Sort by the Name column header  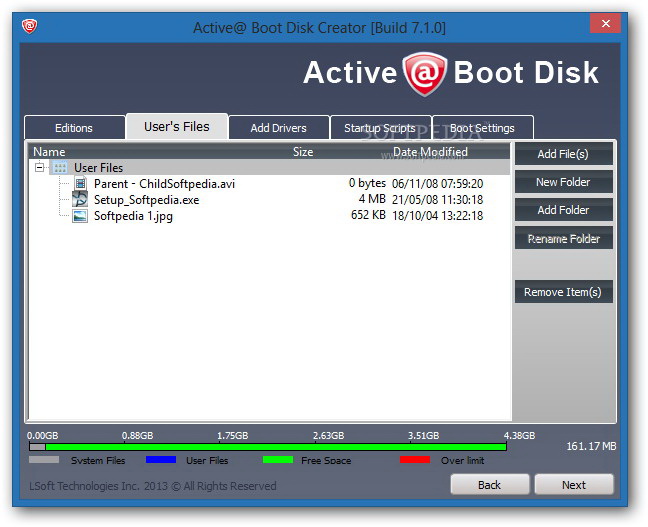[x=49, y=152]
